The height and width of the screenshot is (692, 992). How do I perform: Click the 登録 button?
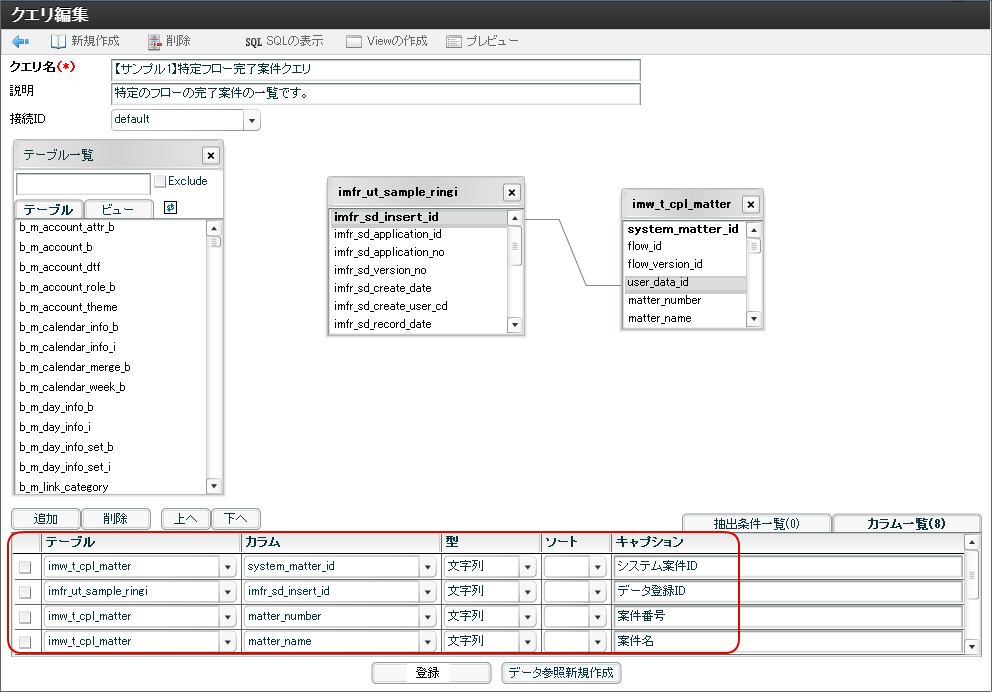(x=430, y=673)
